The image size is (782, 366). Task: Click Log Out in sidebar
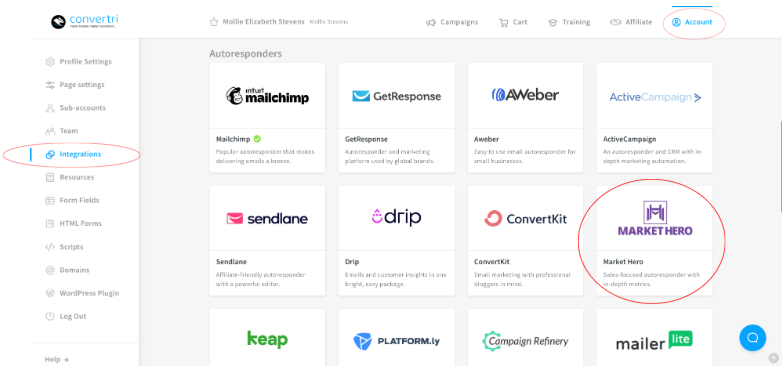click(66, 316)
